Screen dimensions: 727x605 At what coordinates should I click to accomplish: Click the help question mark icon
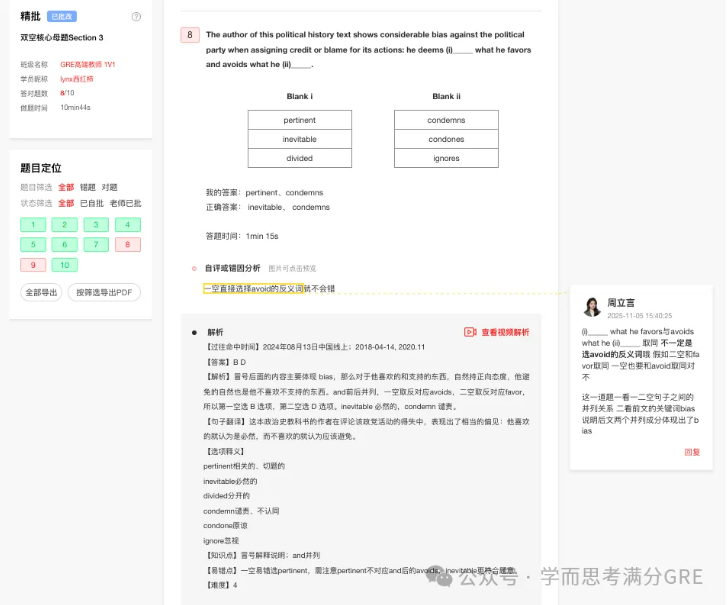136,17
